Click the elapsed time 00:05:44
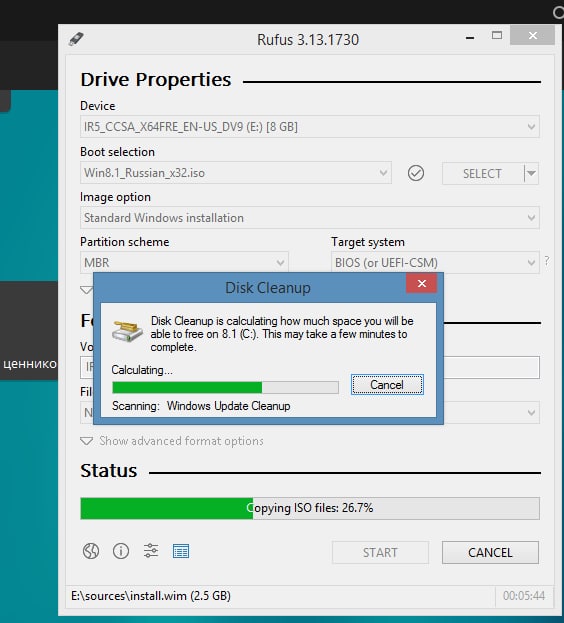 [x=524, y=596]
